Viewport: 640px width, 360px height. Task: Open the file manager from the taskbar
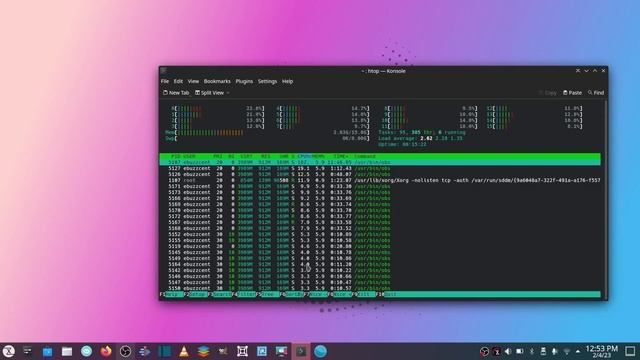[67, 351]
